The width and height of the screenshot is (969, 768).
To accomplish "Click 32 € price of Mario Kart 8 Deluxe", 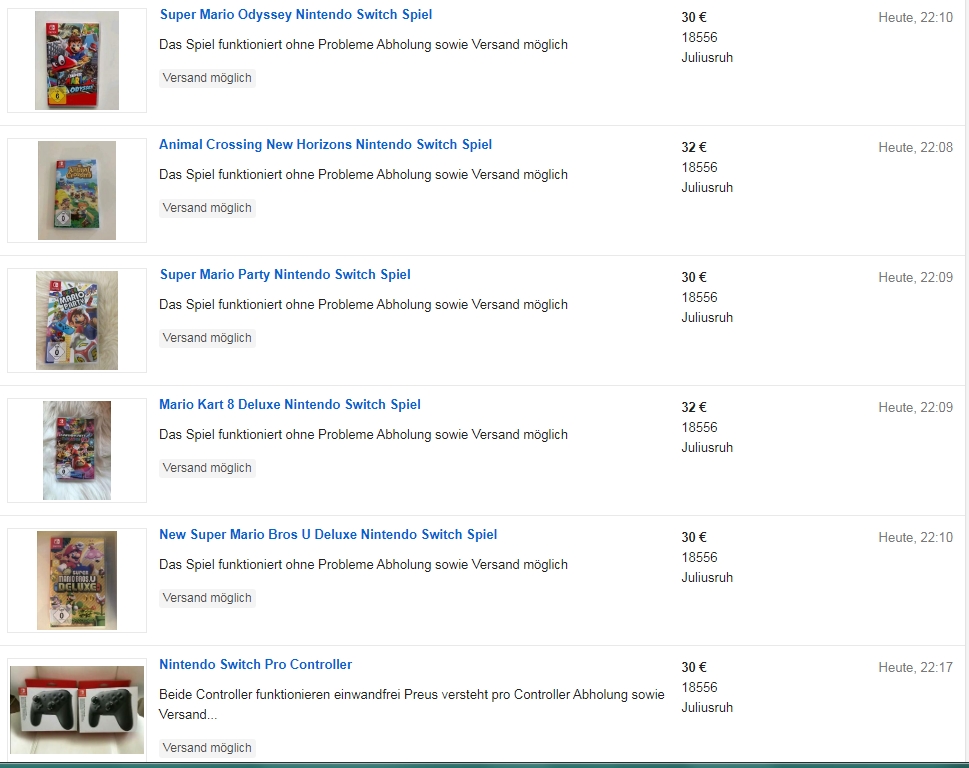I will click(x=694, y=407).
